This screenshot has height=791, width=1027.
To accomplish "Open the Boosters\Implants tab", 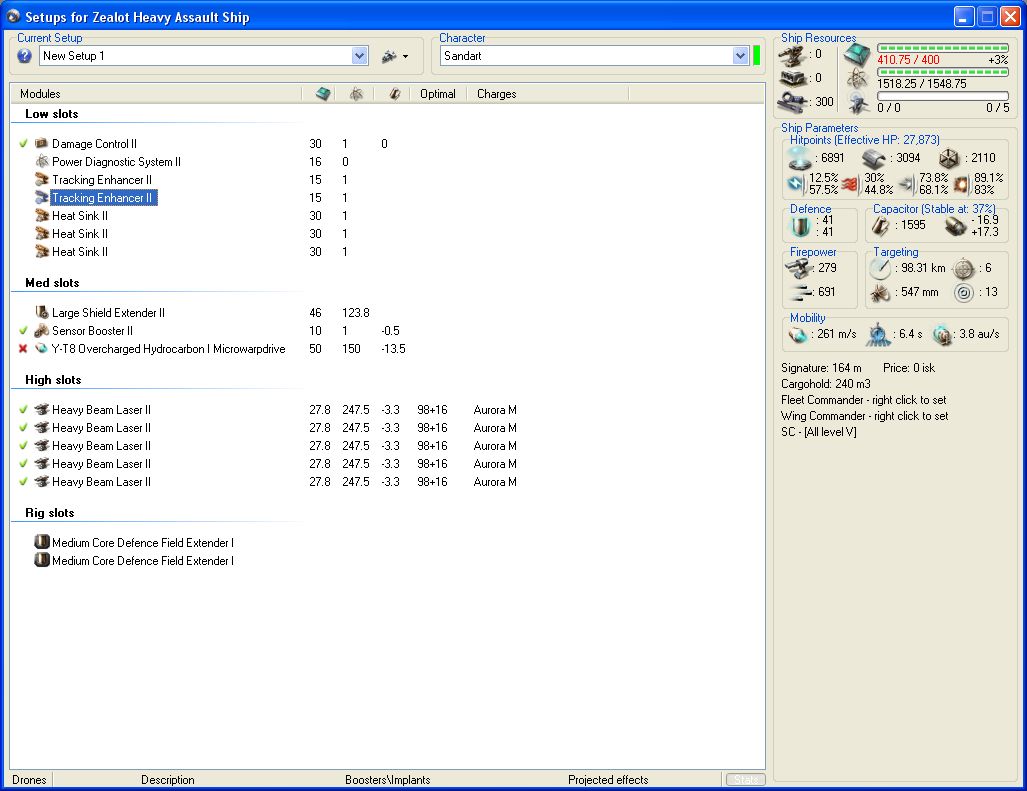I will click(x=388, y=780).
